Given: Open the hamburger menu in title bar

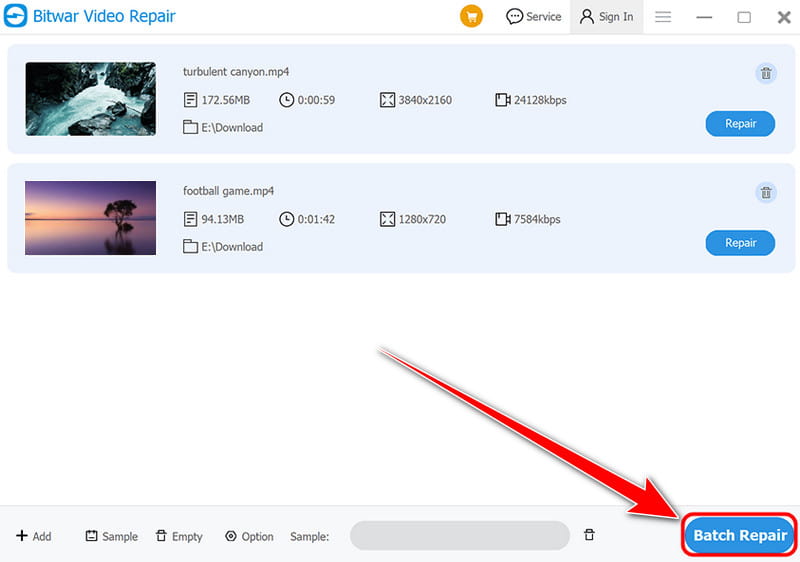Looking at the screenshot, I should [x=662, y=17].
